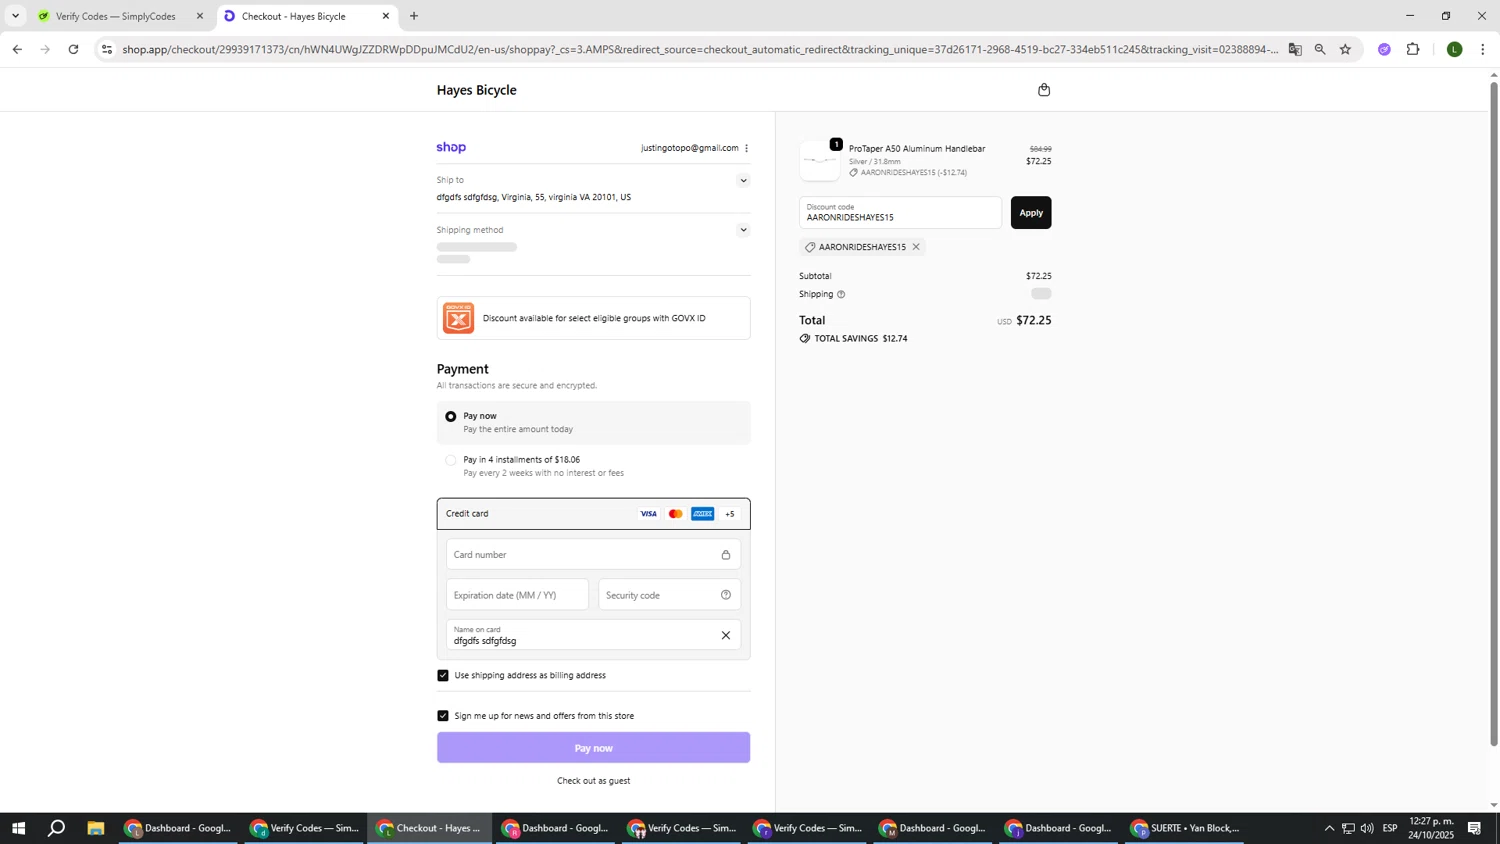Viewport: 1500px width, 844px height.
Task: Expand the Shipping method section
Action: [743, 230]
